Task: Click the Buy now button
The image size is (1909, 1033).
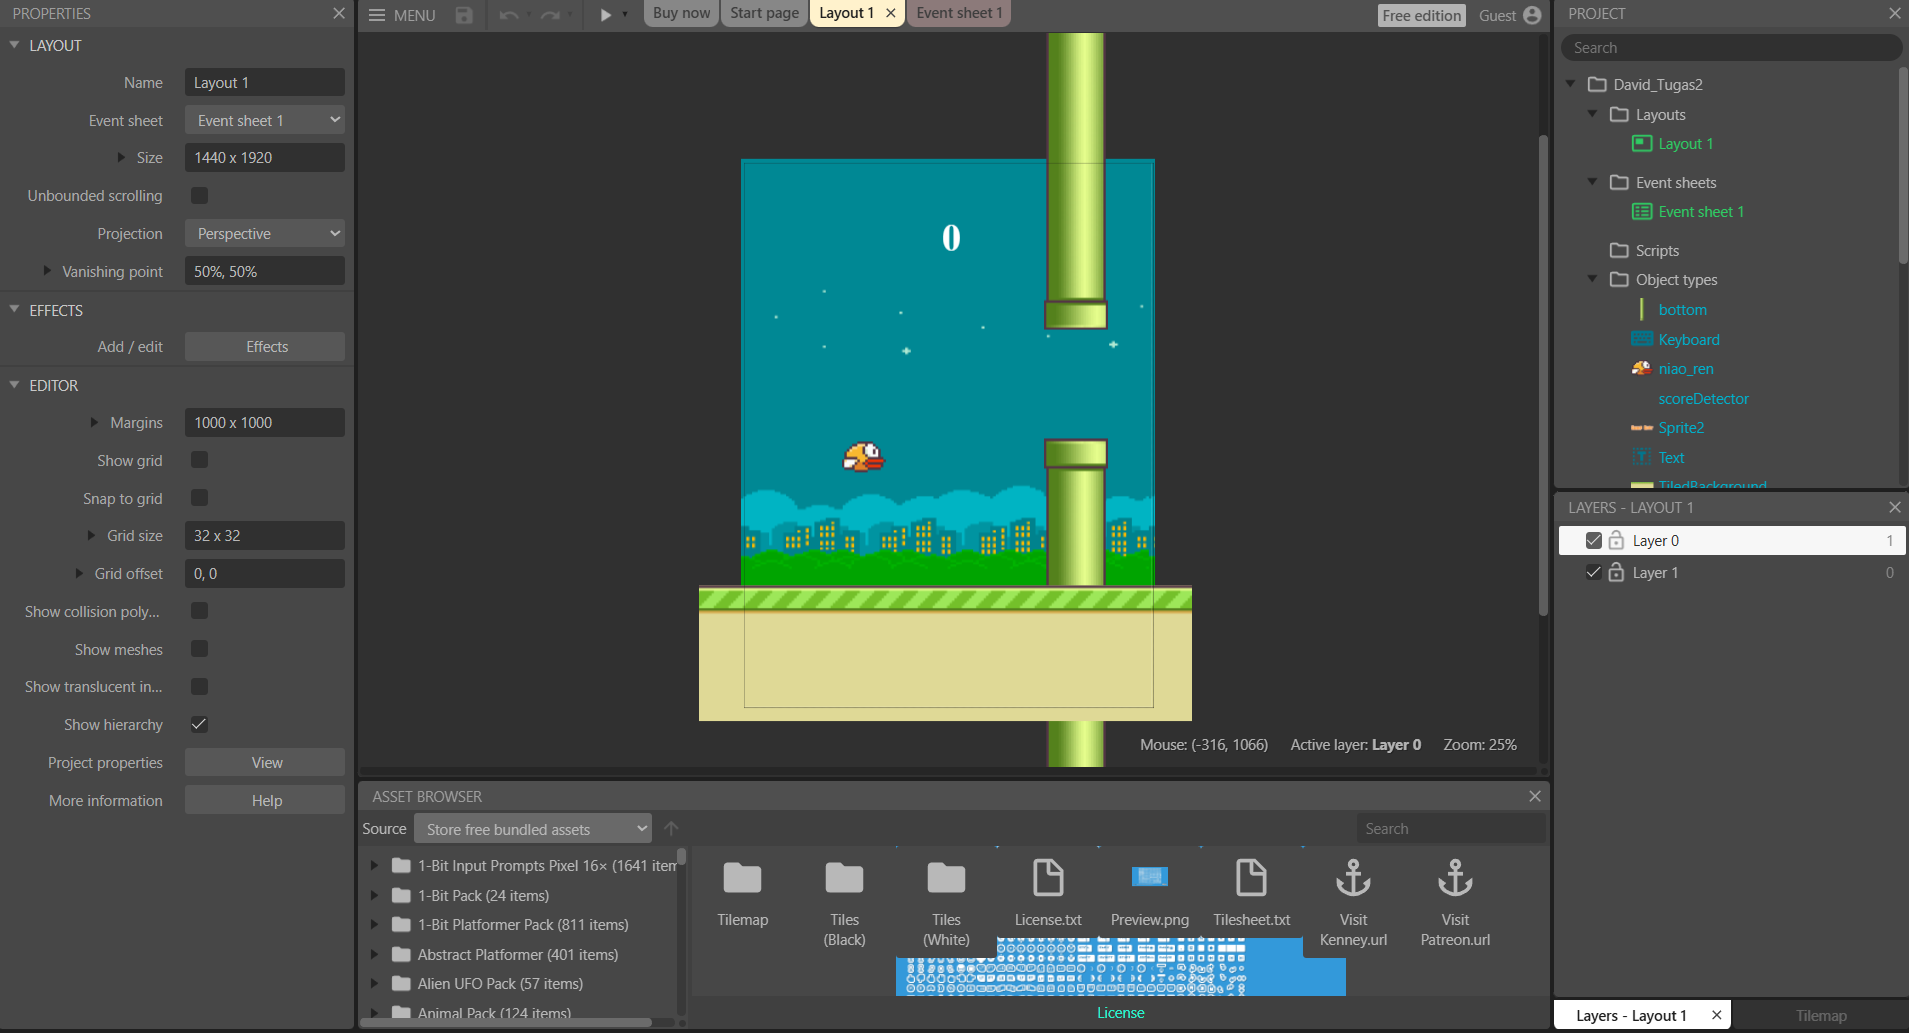Action: click(x=680, y=13)
